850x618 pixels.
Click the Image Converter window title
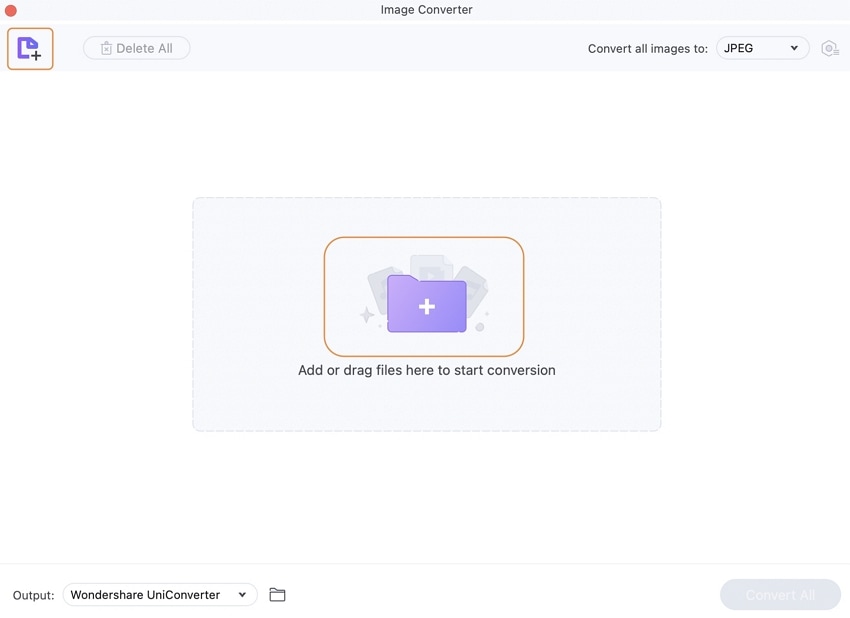[427, 10]
